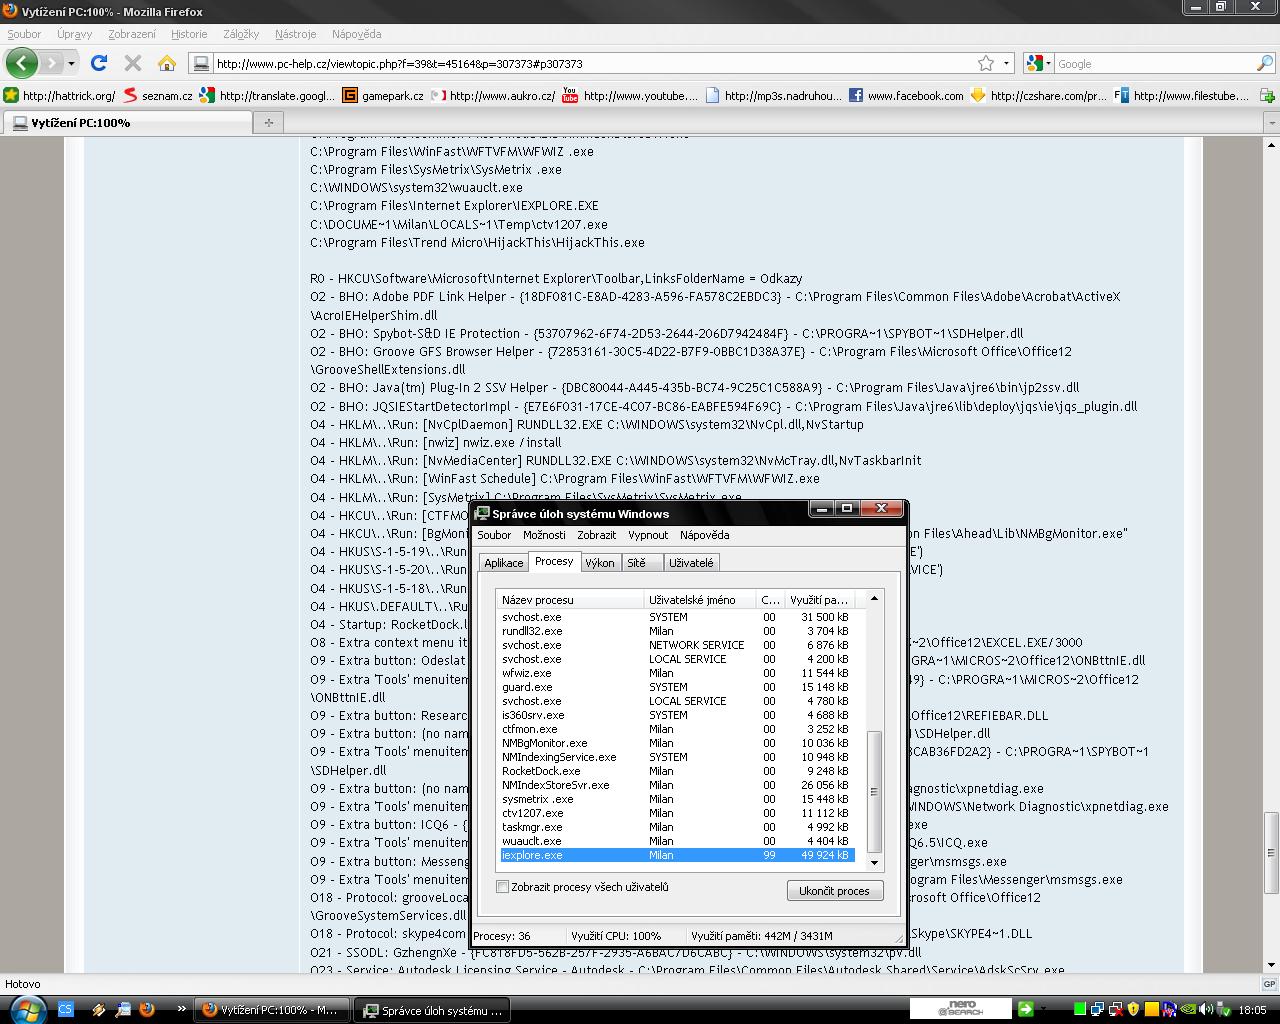Image resolution: width=1280 pixels, height=1024 pixels.
Task: Click the Nero Search go arrow
Action: (1025, 1009)
